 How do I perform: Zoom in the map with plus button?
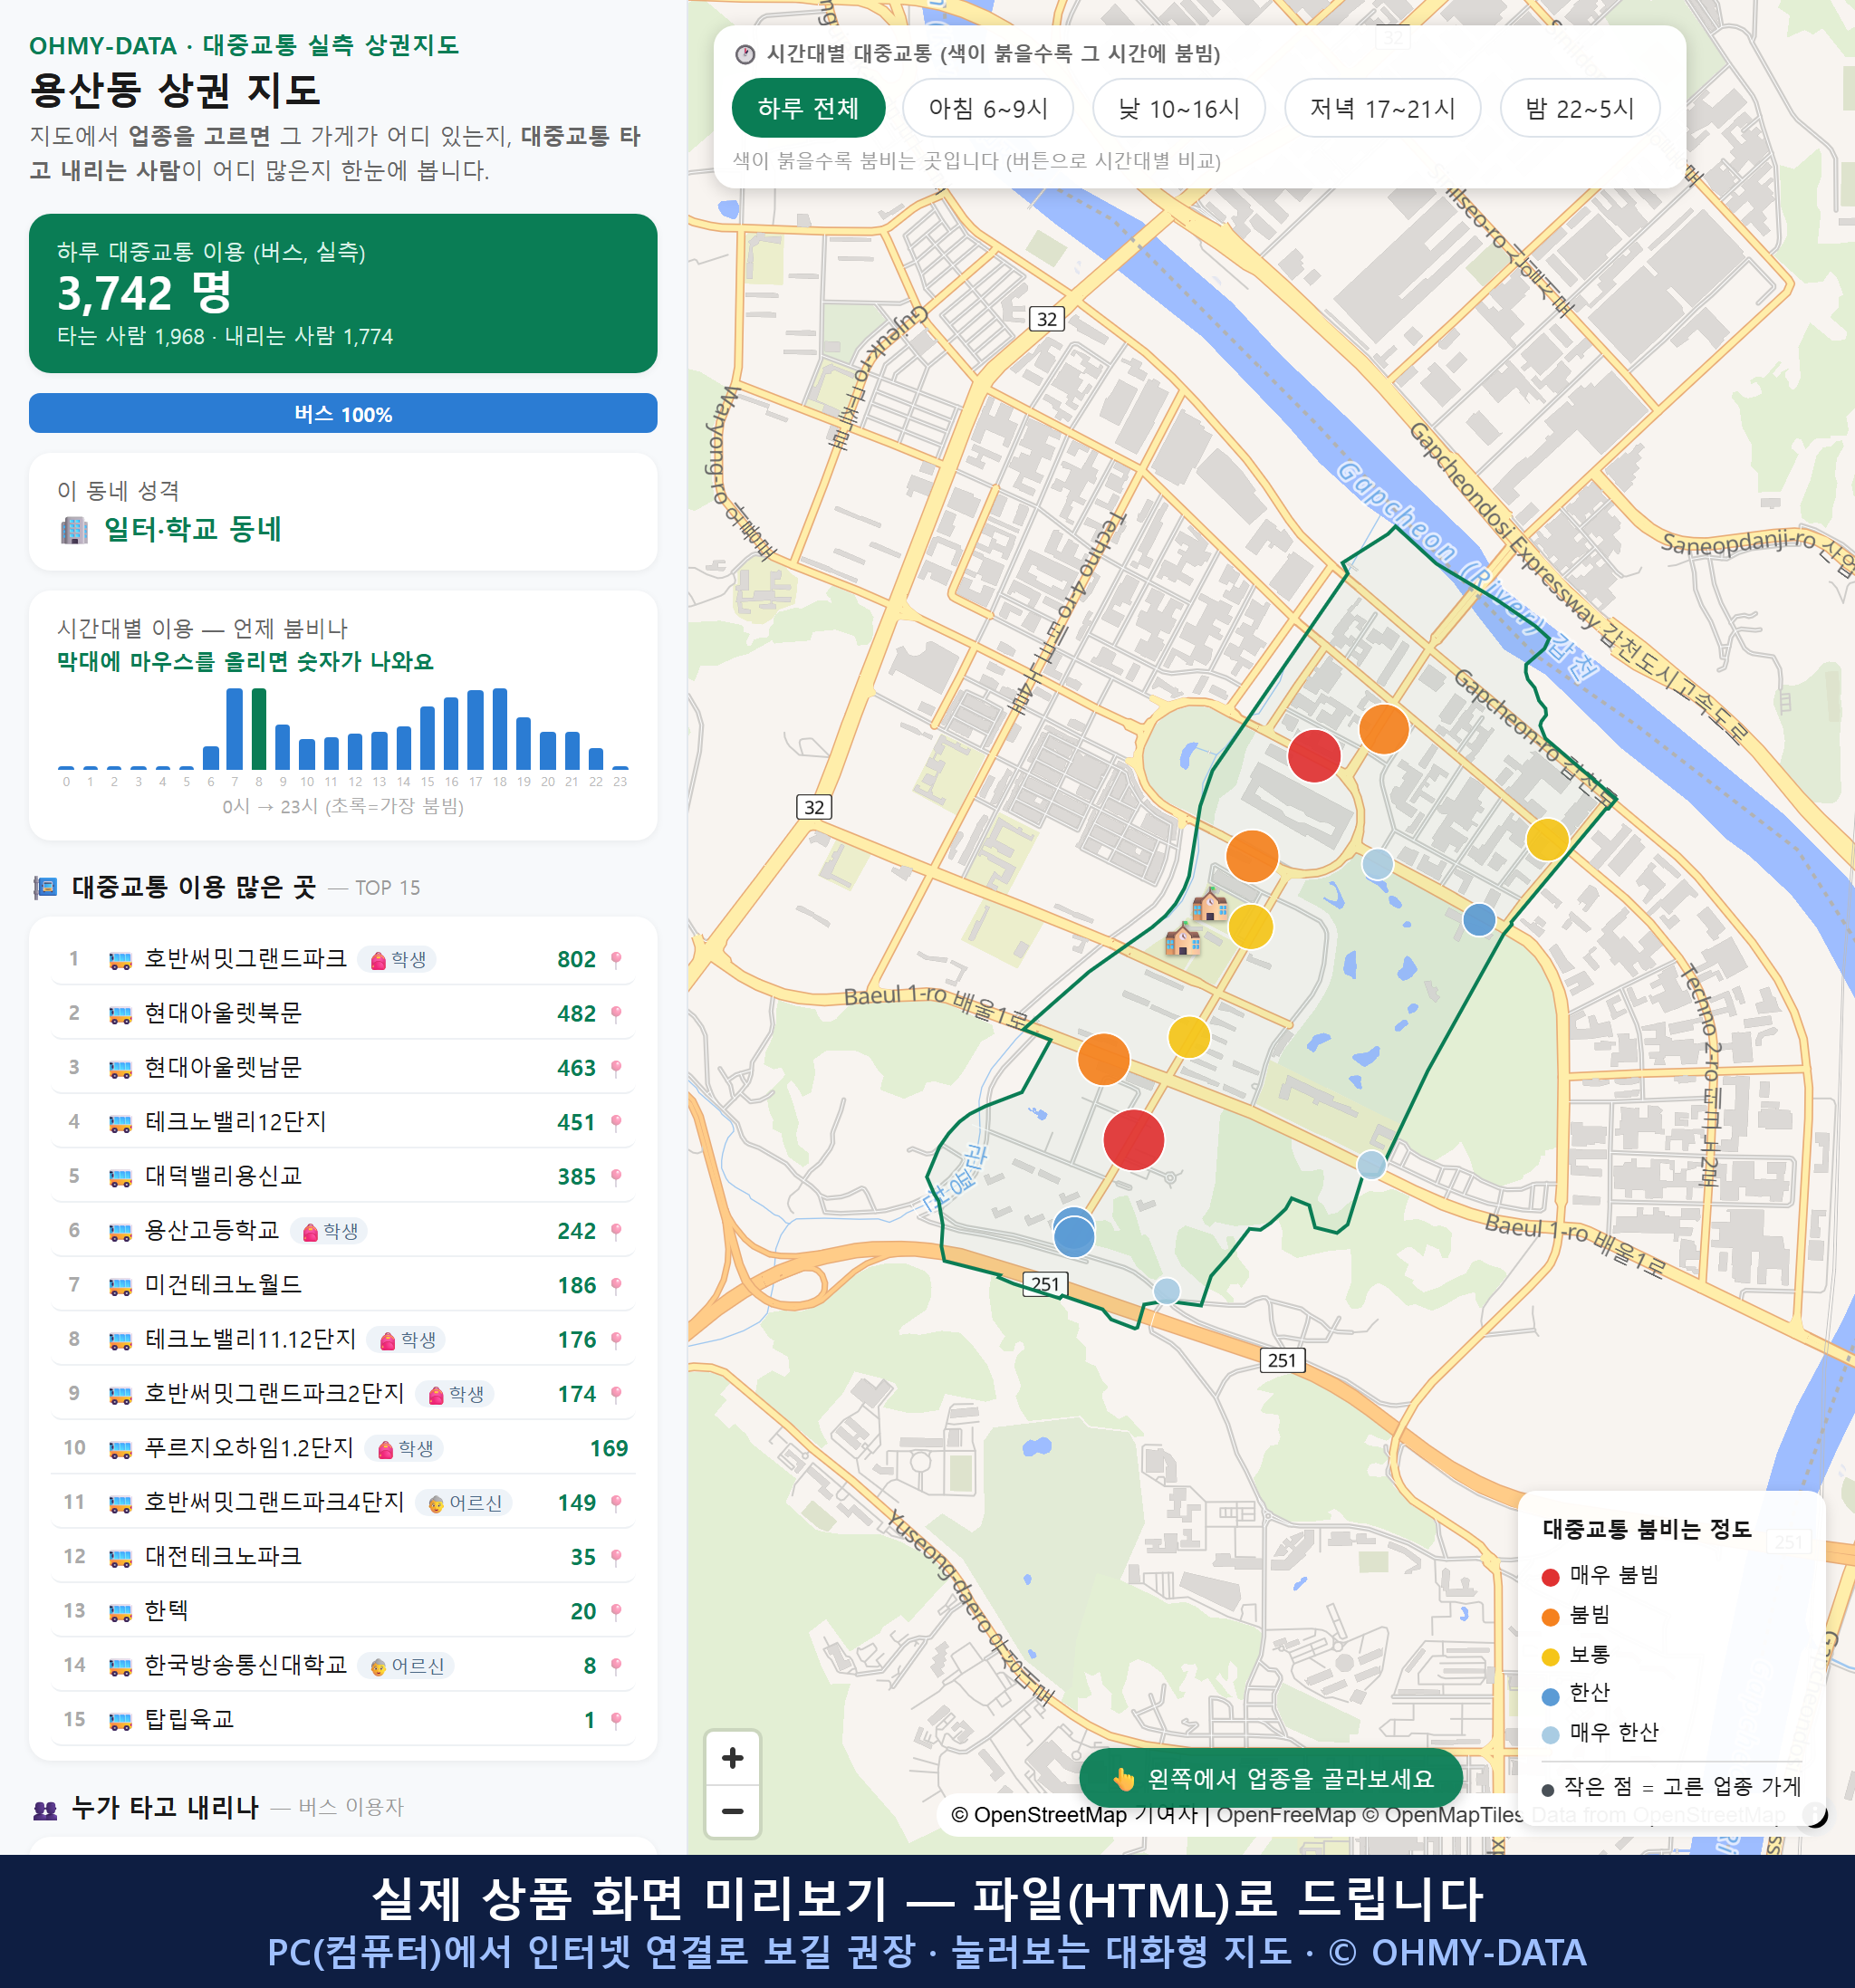pyautogui.click(x=732, y=1757)
